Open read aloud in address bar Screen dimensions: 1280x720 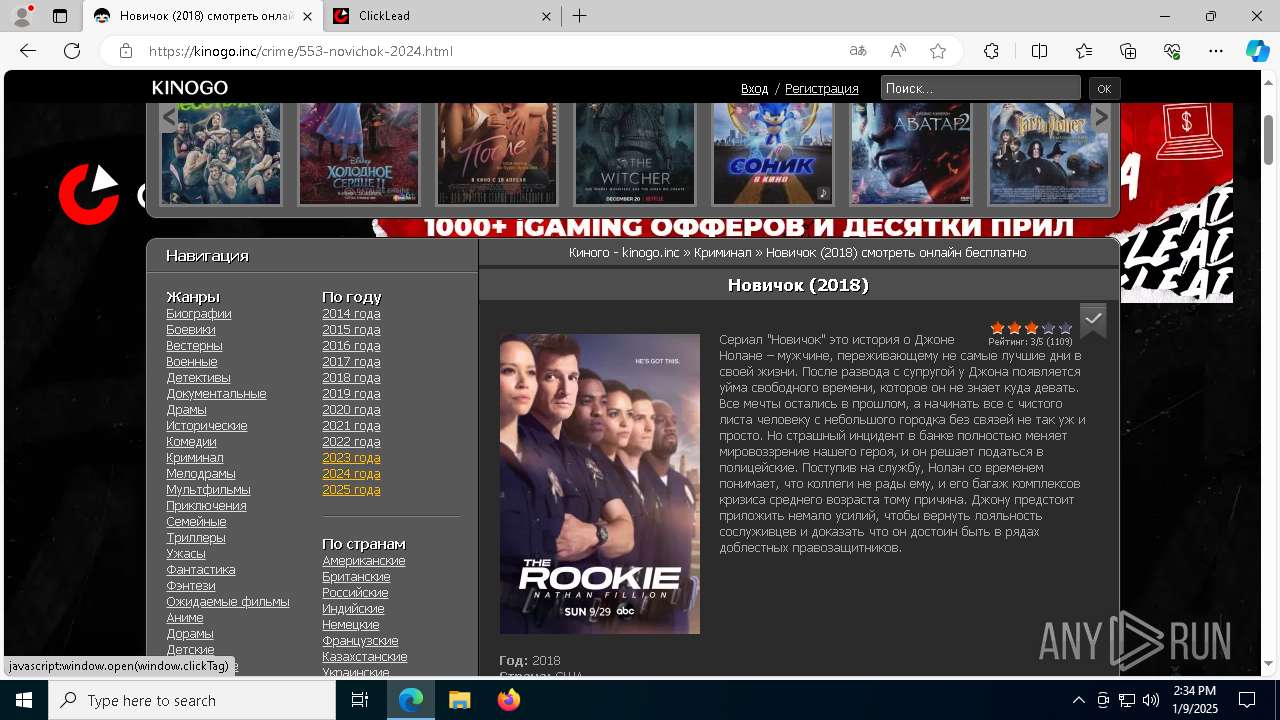(x=898, y=51)
